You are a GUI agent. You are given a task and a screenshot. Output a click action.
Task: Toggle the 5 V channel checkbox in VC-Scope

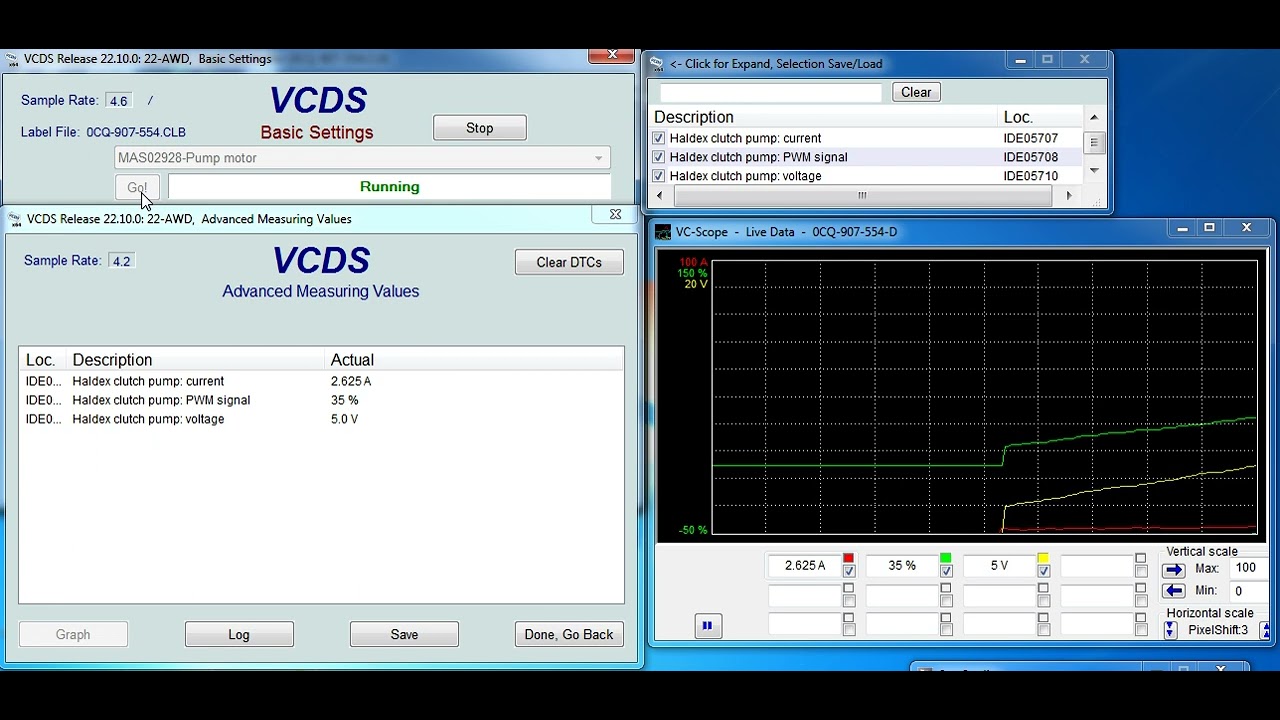(1043, 572)
